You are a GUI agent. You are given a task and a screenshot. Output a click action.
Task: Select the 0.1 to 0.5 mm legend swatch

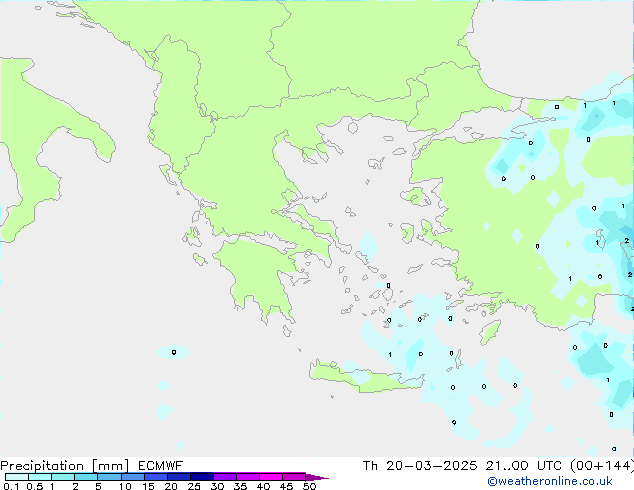tap(17, 477)
